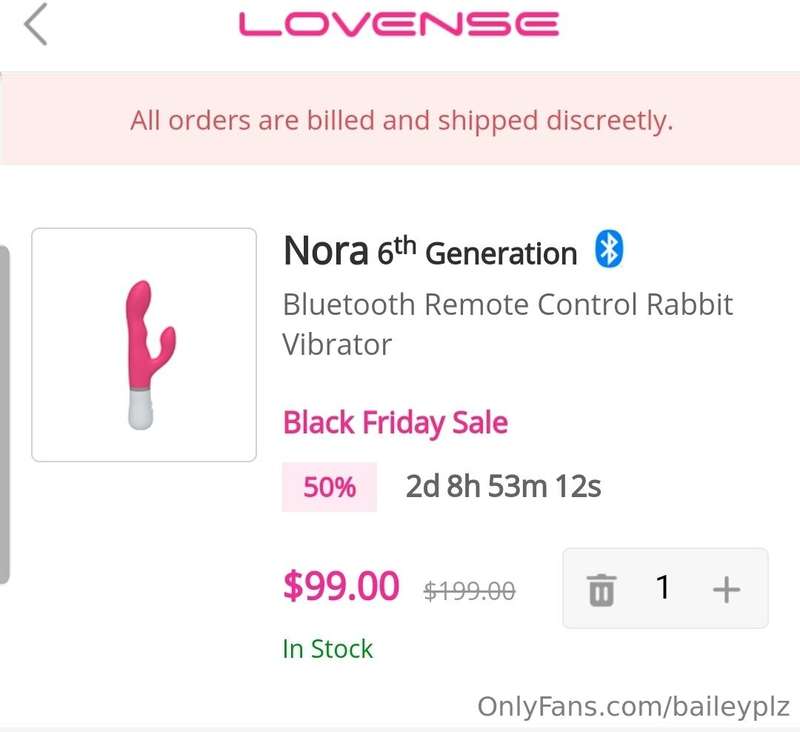800x732 pixels.
Task: Click the crossed-out $199.00 original price
Action: [x=469, y=591]
